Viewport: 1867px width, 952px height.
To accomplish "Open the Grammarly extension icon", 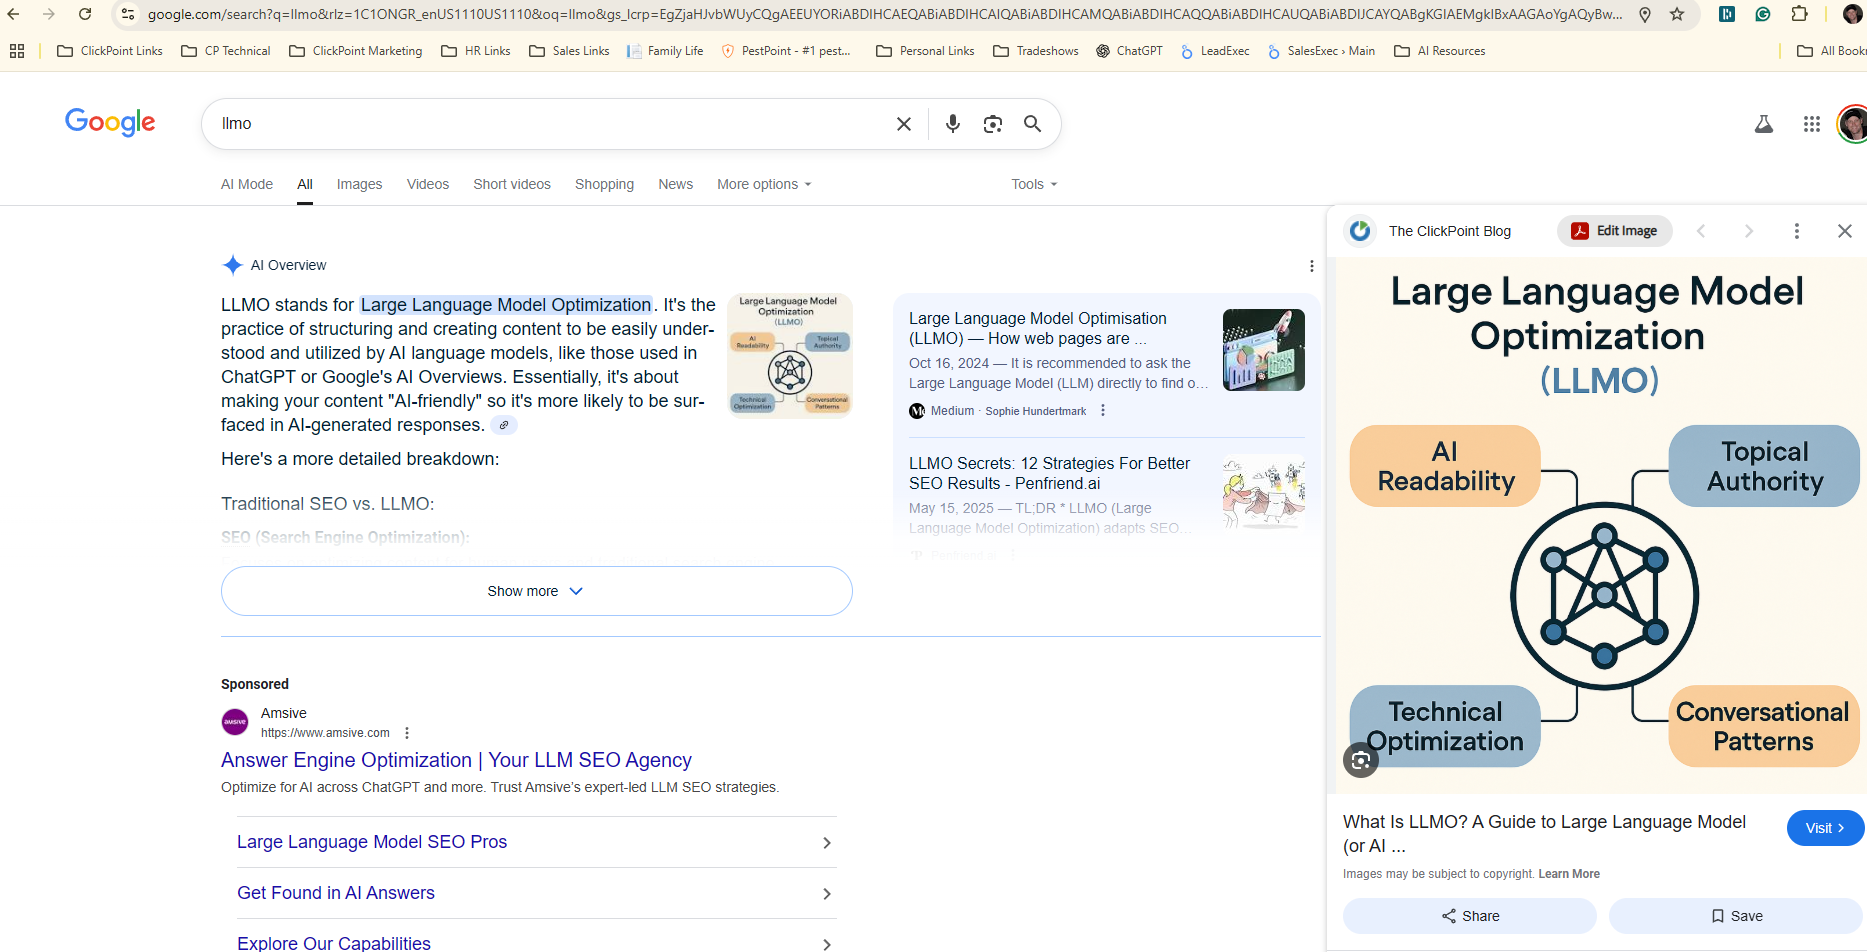I will [x=1763, y=14].
